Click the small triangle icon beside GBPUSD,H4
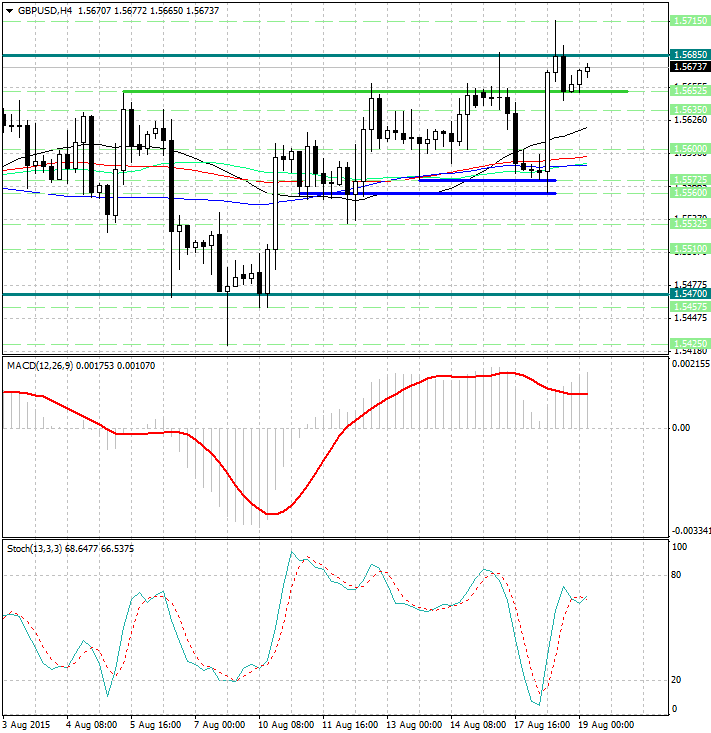This screenshot has height=733, width=711. pyautogui.click(x=8, y=10)
